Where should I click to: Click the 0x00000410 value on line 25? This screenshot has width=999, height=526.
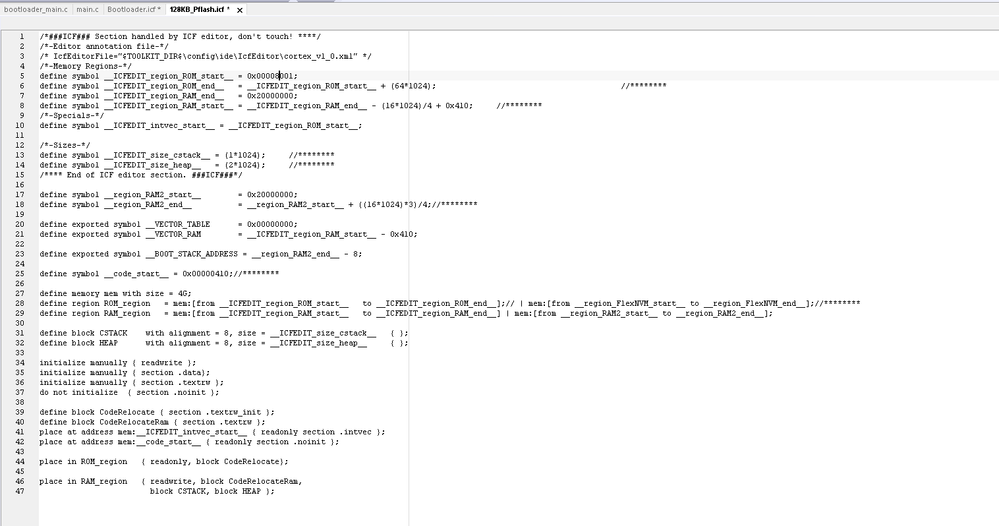click(x=206, y=274)
